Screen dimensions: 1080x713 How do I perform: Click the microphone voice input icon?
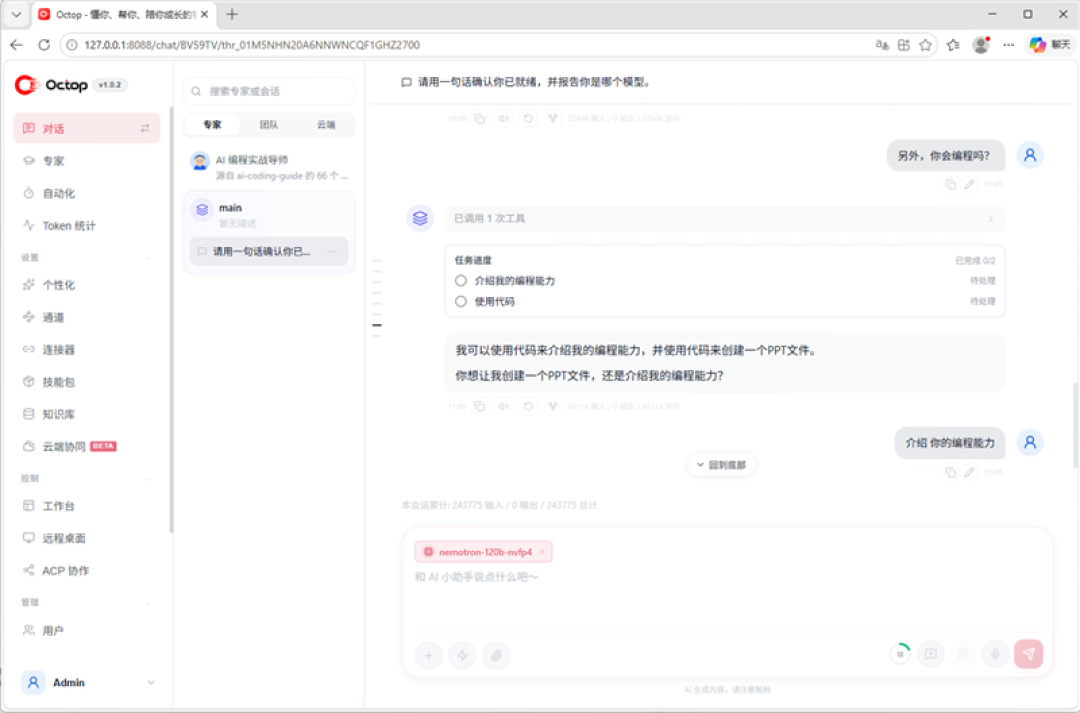point(995,654)
